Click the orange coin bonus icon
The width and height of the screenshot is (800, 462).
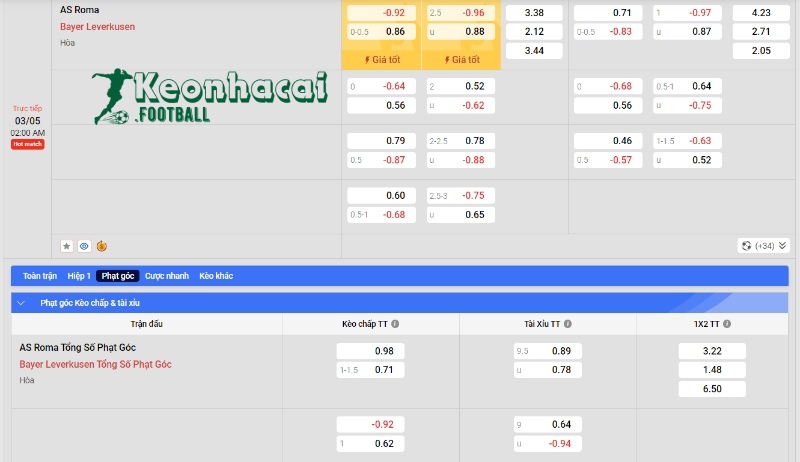(x=101, y=245)
